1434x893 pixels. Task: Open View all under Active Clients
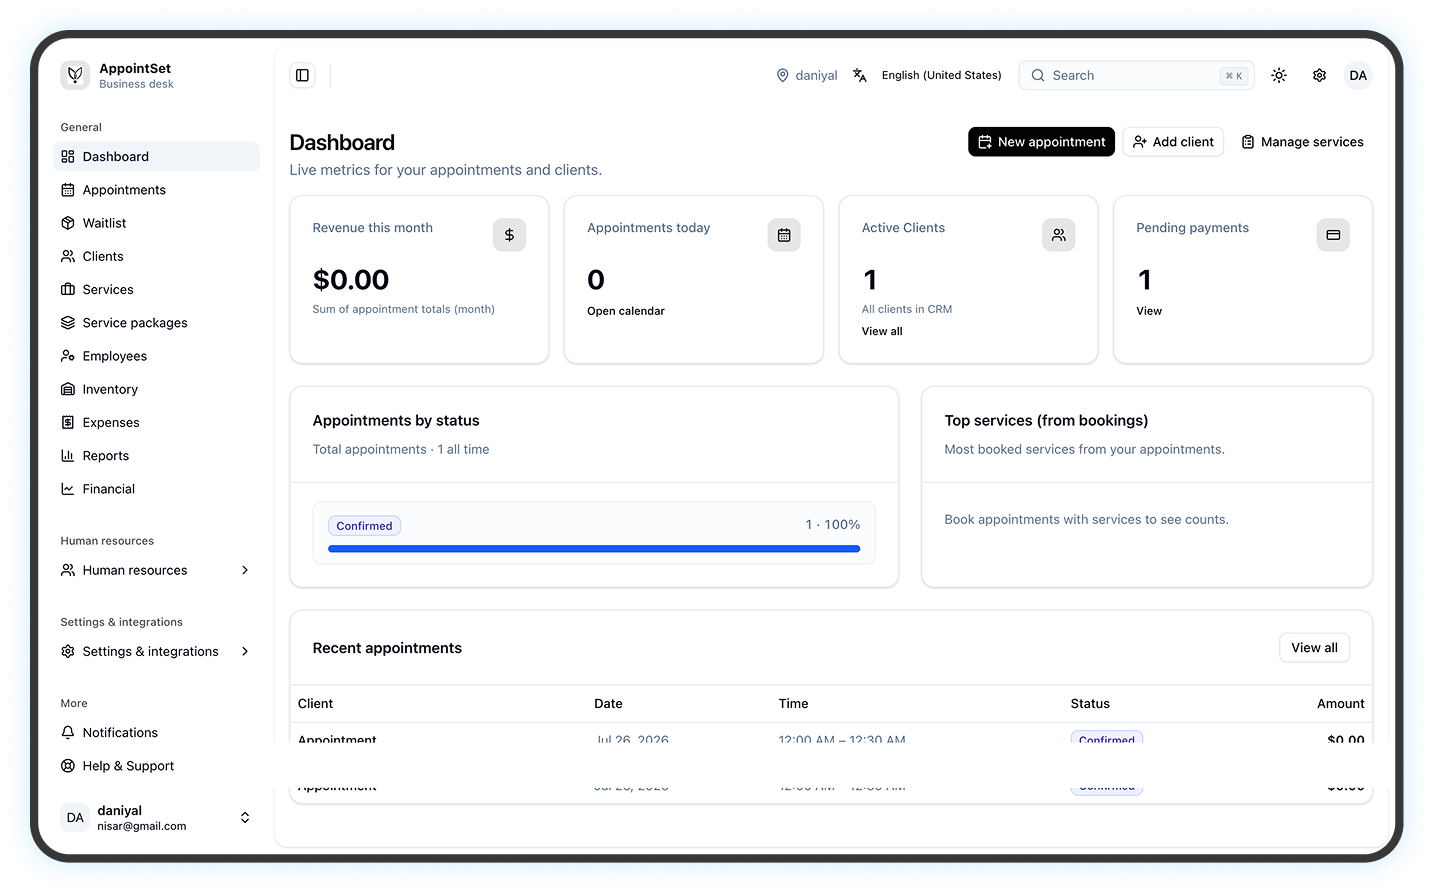[x=882, y=331]
